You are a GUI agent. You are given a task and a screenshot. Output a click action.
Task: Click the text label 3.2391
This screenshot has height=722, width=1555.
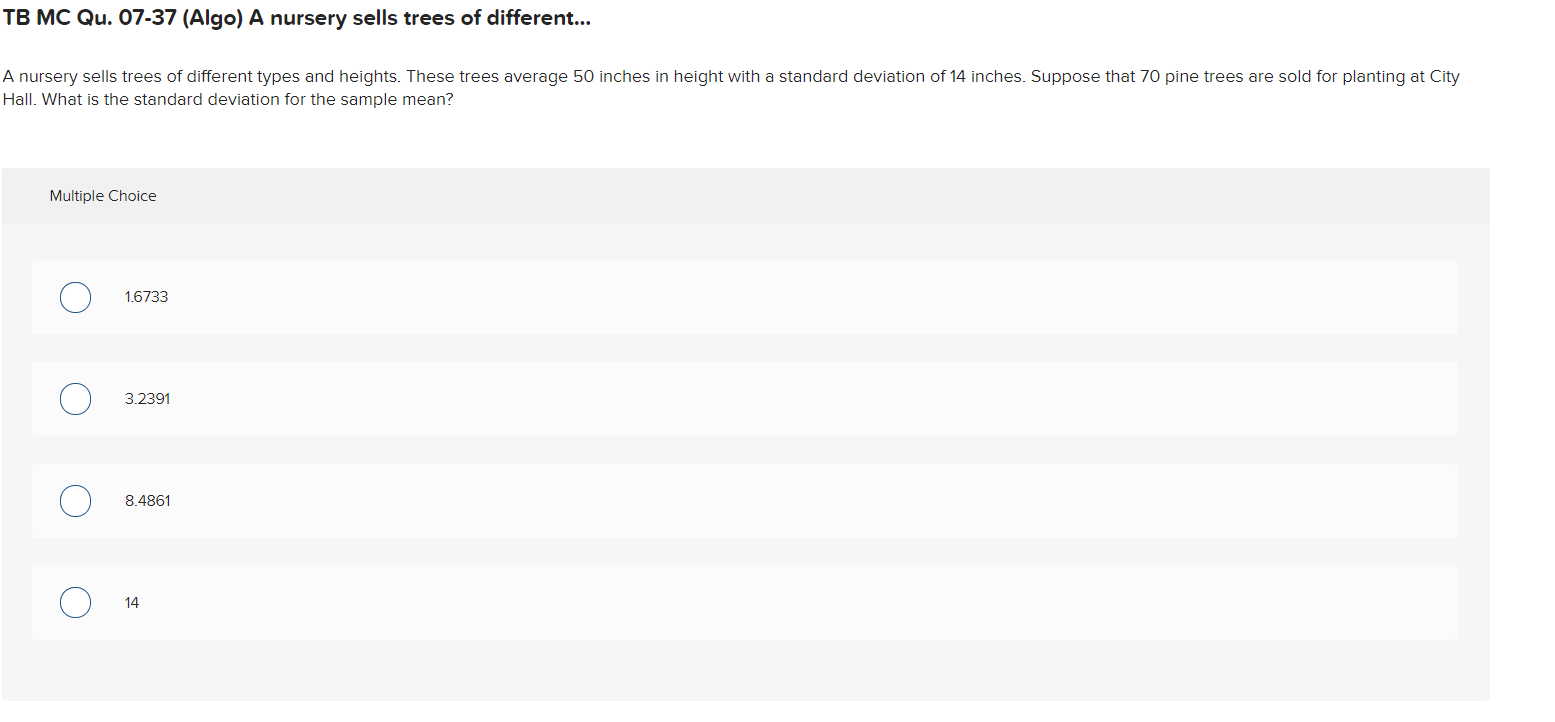[x=147, y=398]
